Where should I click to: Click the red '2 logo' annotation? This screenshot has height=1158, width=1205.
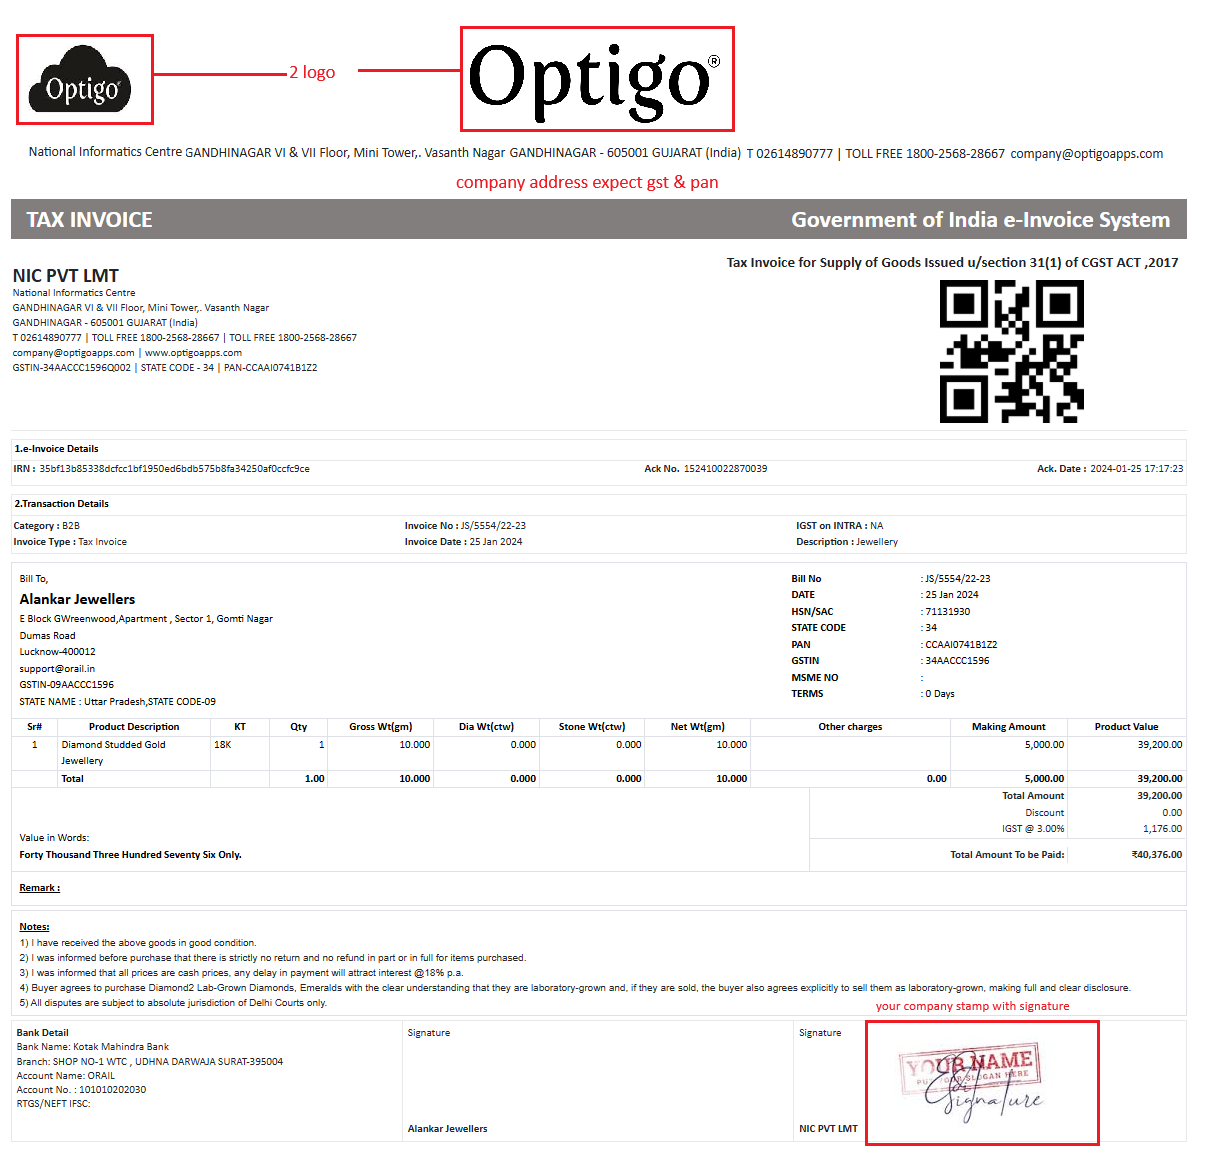312,72
